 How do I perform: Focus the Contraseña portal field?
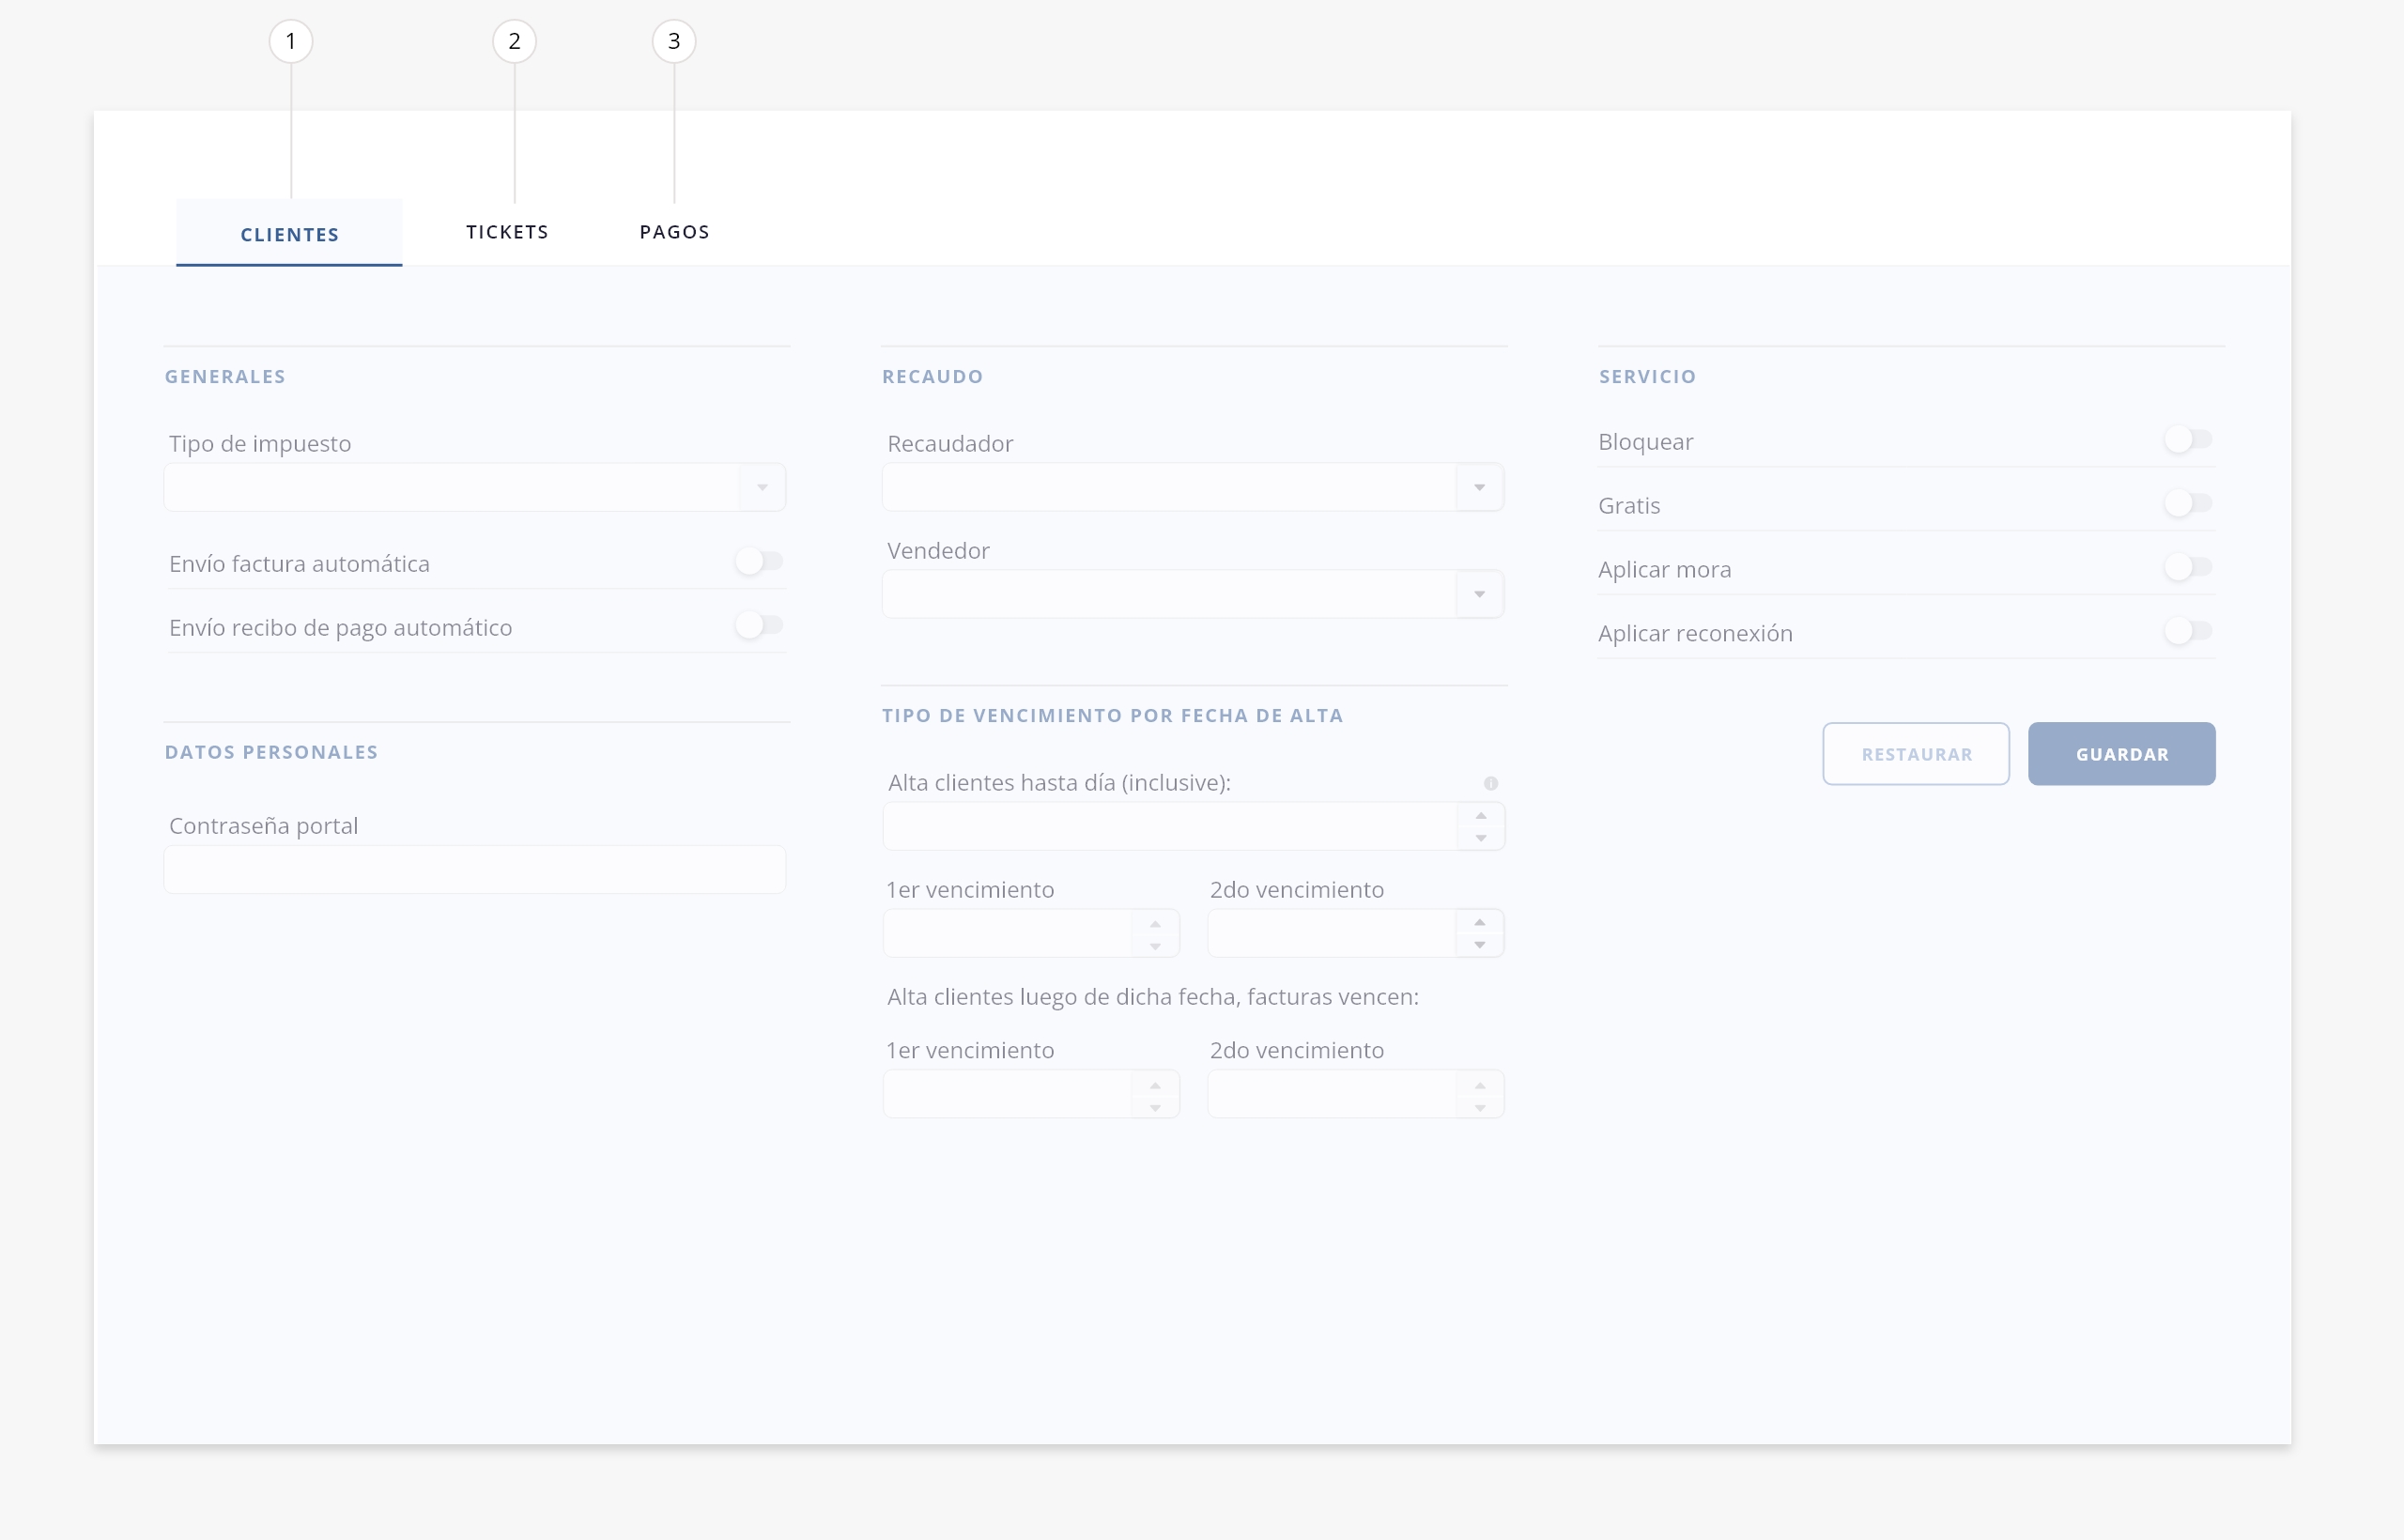pos(474,870)
